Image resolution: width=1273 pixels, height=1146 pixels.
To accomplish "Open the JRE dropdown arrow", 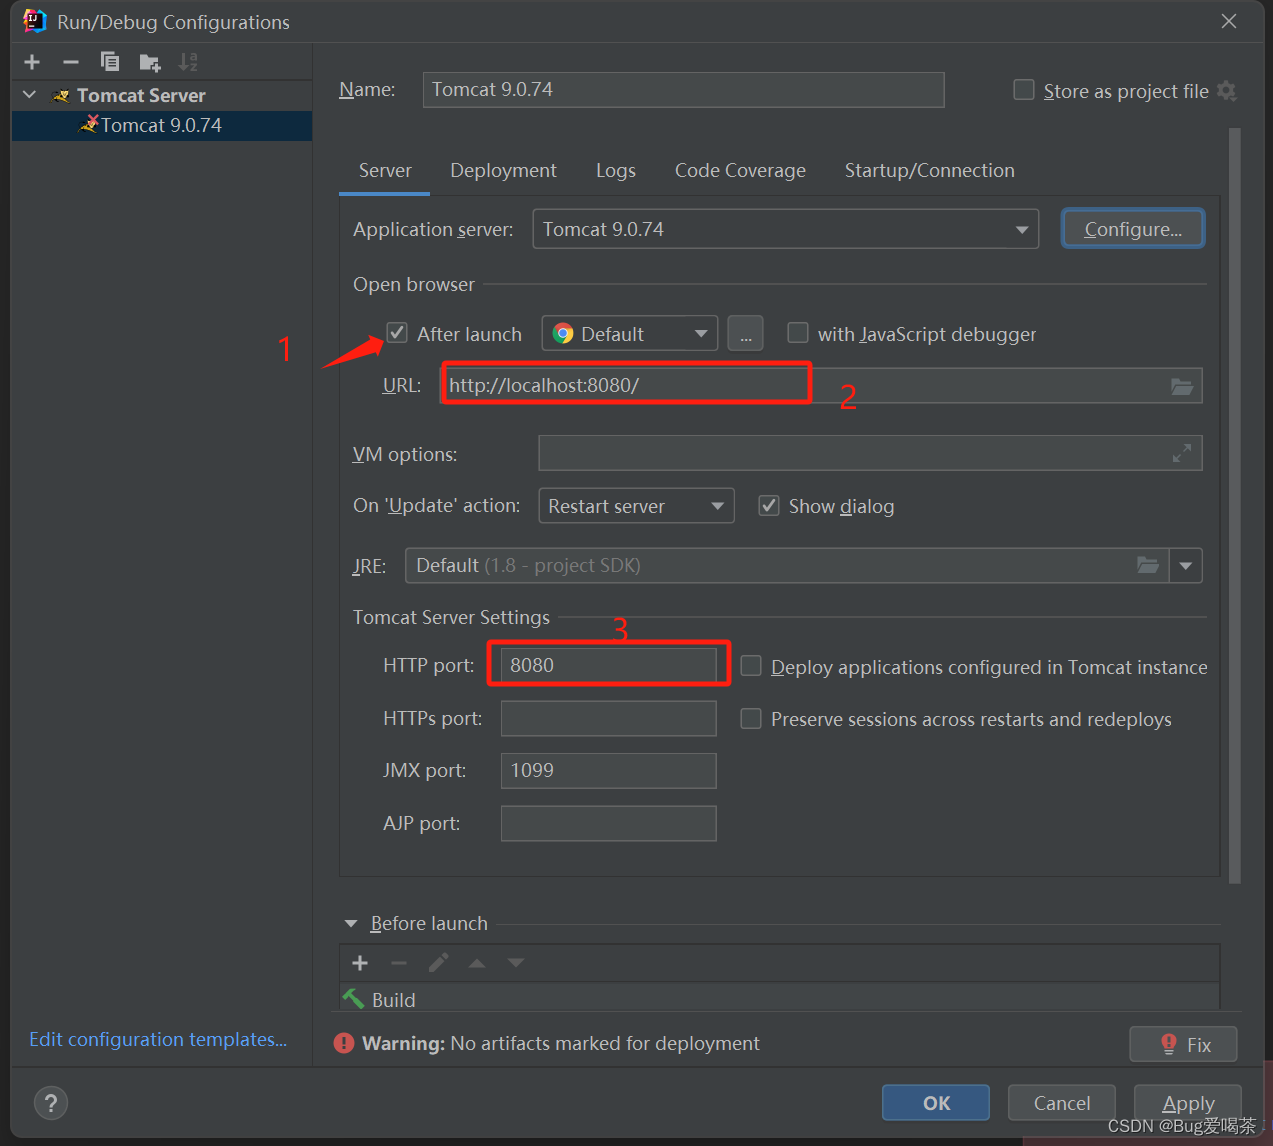I will [1186, 566].
